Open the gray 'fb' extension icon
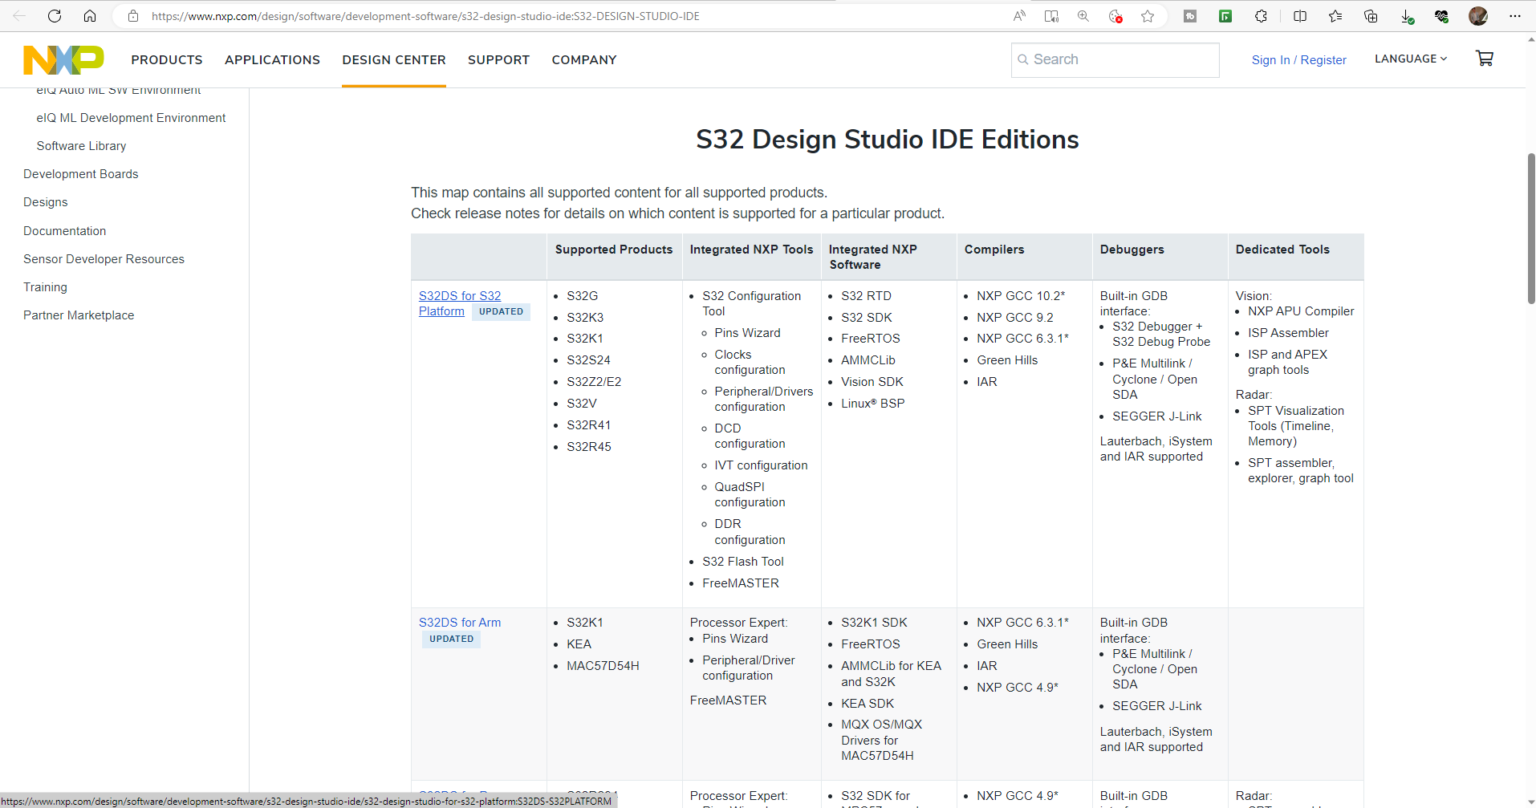Screen dimensions: 1536x808 click(x=1190, y=16)
